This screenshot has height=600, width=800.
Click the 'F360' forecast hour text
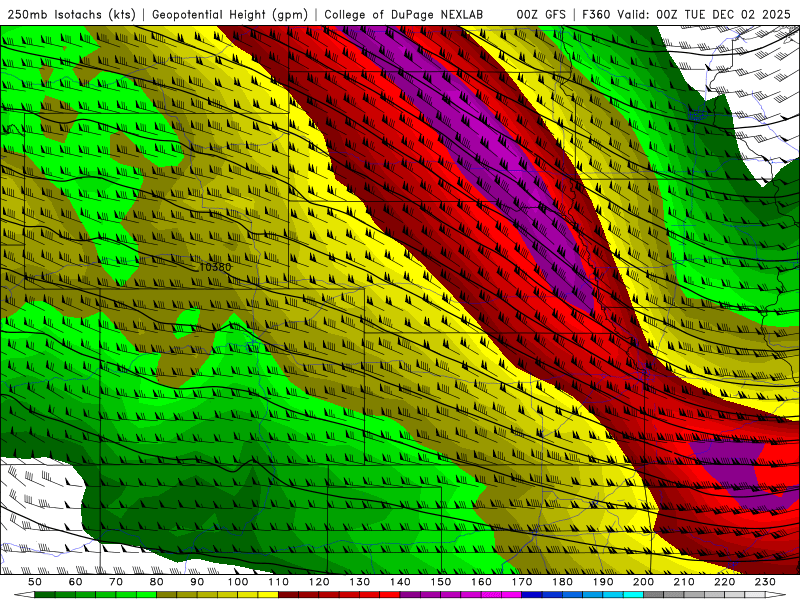(597, 15)
